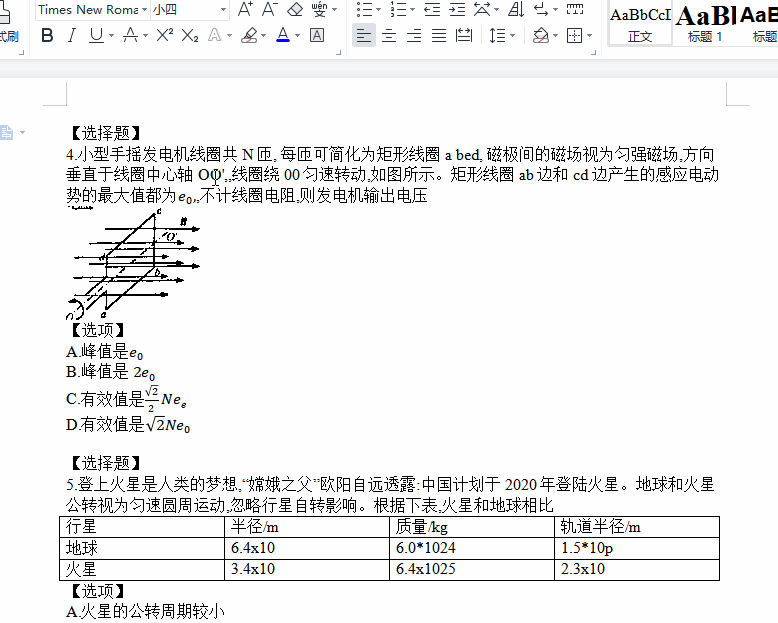This screenshot has width=778, height=623.
Task: Open the Font dialog launcher
Action: [339, 52]
